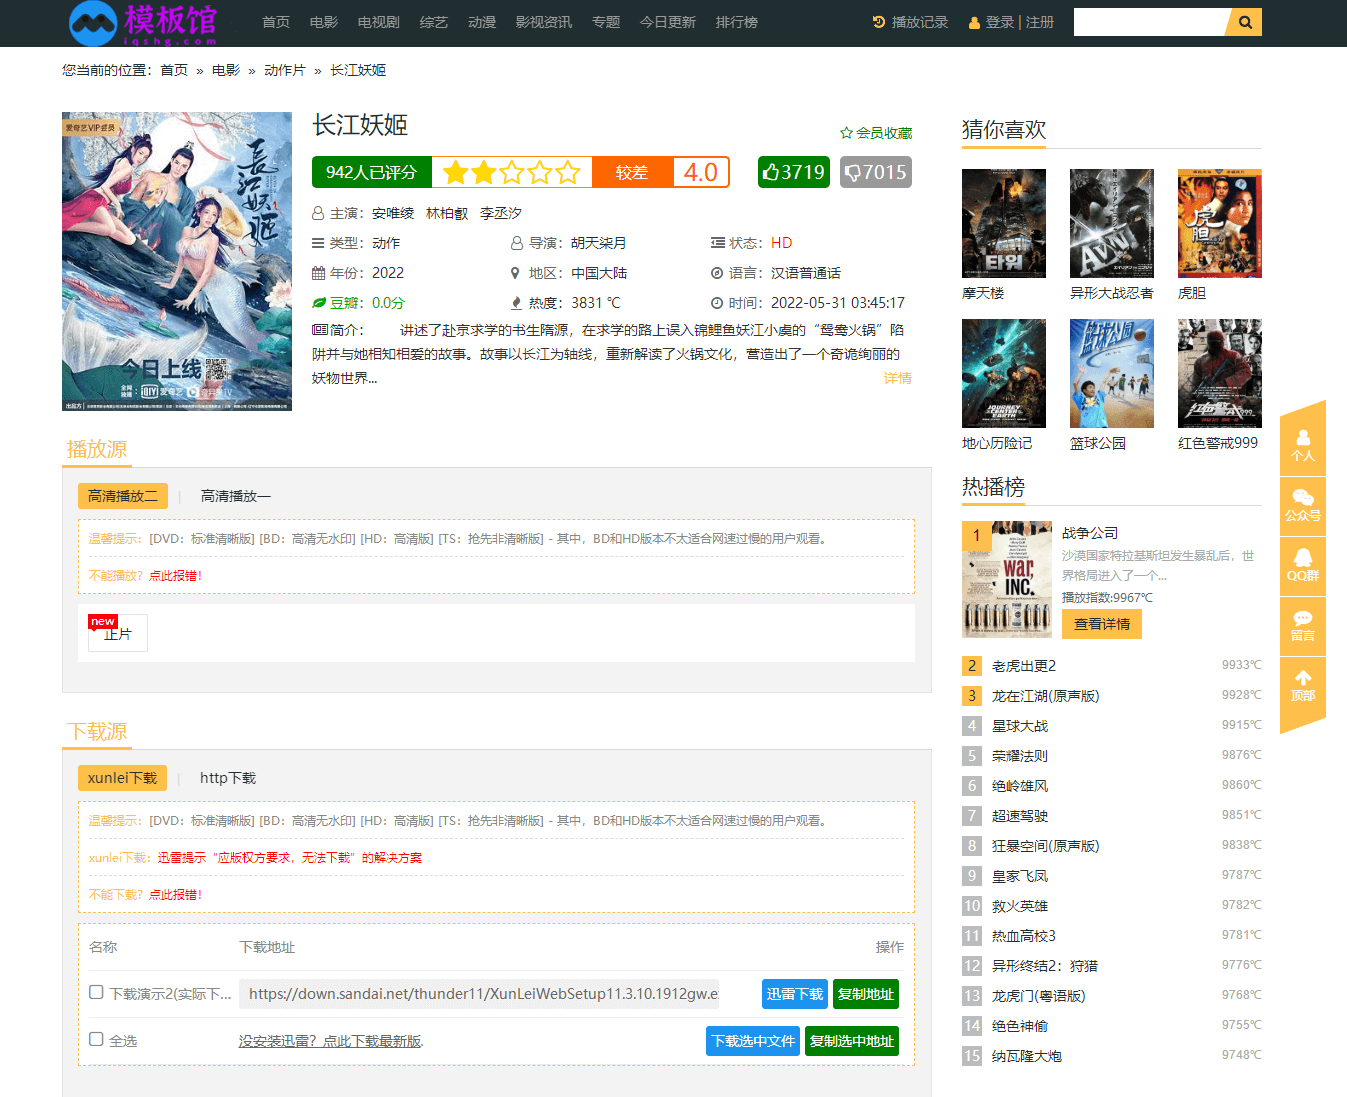Open the 个人 sidebar icon
The width and height of the screenshot is (1347, 1097).
1302,445
